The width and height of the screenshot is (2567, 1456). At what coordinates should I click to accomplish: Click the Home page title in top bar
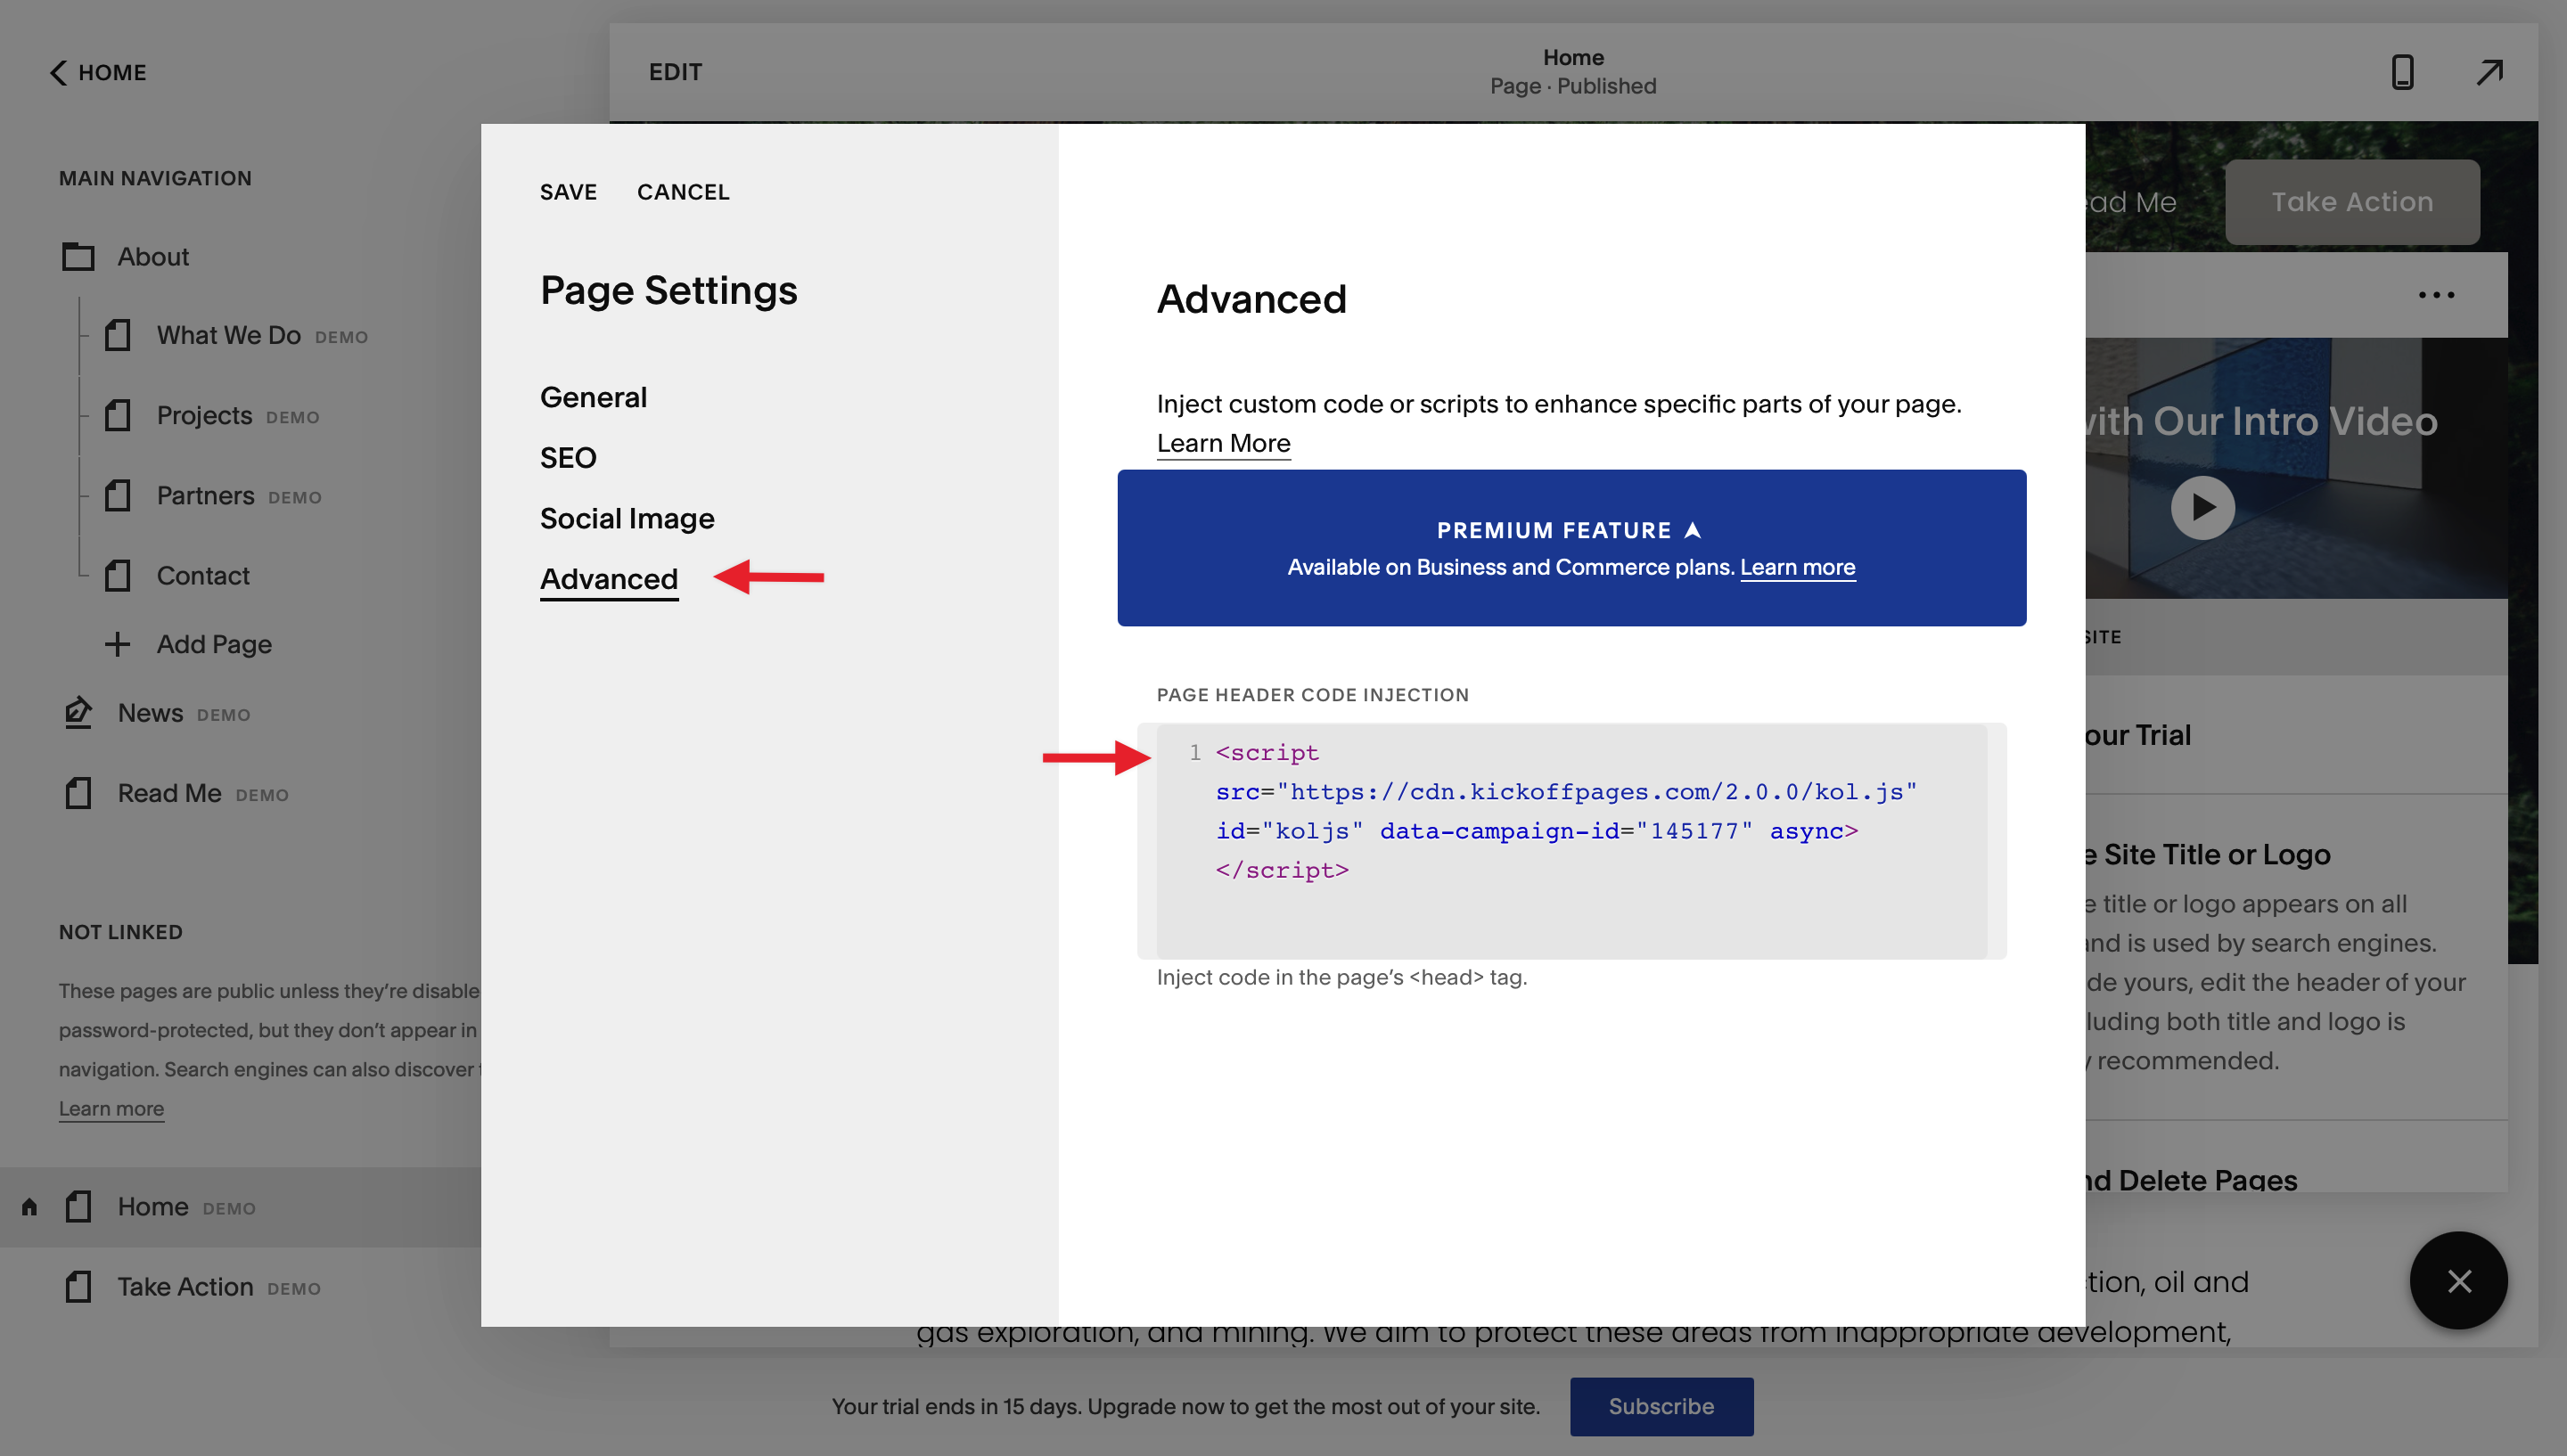click(x=1573, y=58)
